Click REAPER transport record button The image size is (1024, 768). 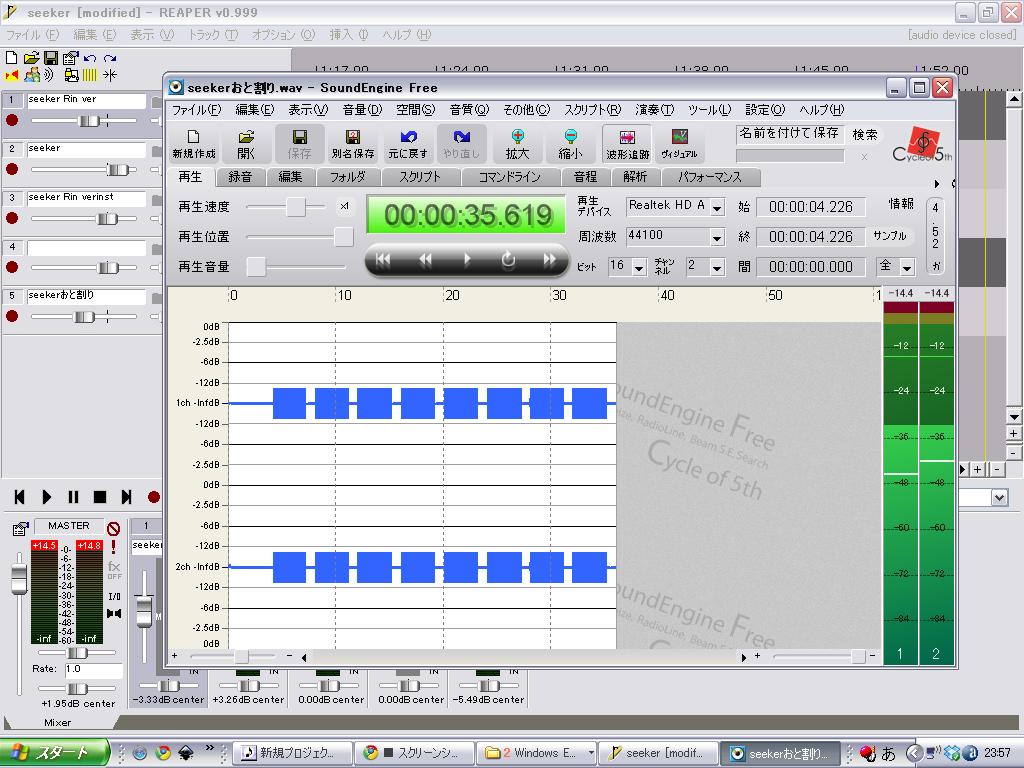(153, 497)
